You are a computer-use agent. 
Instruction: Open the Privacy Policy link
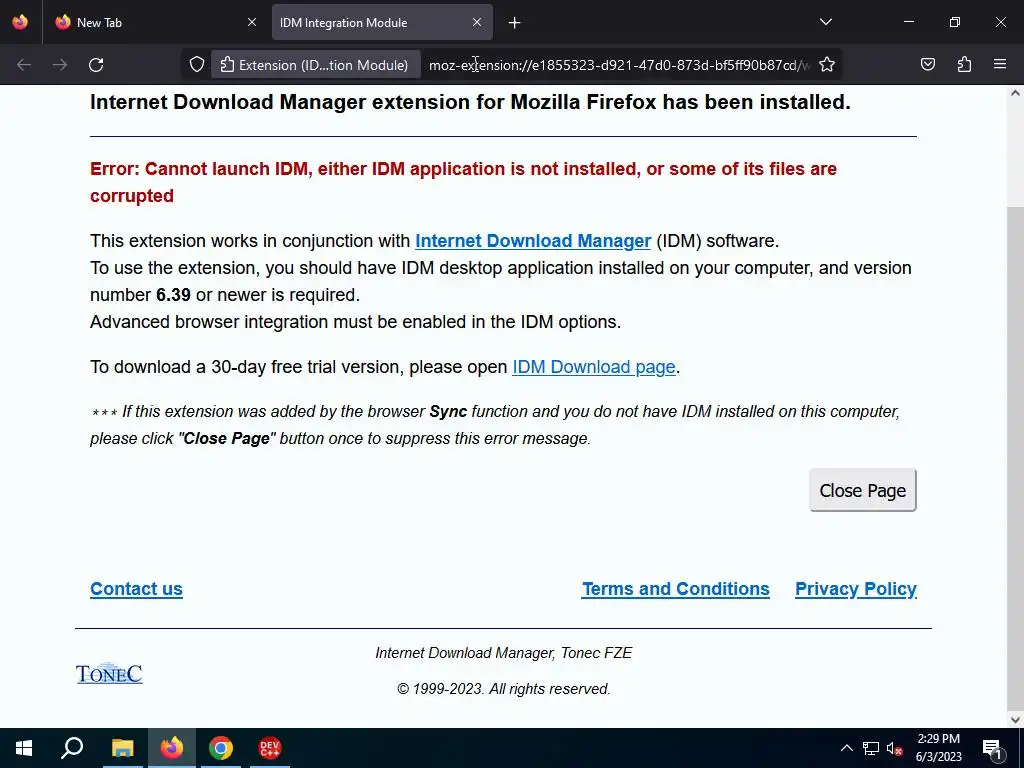(x=856, y=589)
